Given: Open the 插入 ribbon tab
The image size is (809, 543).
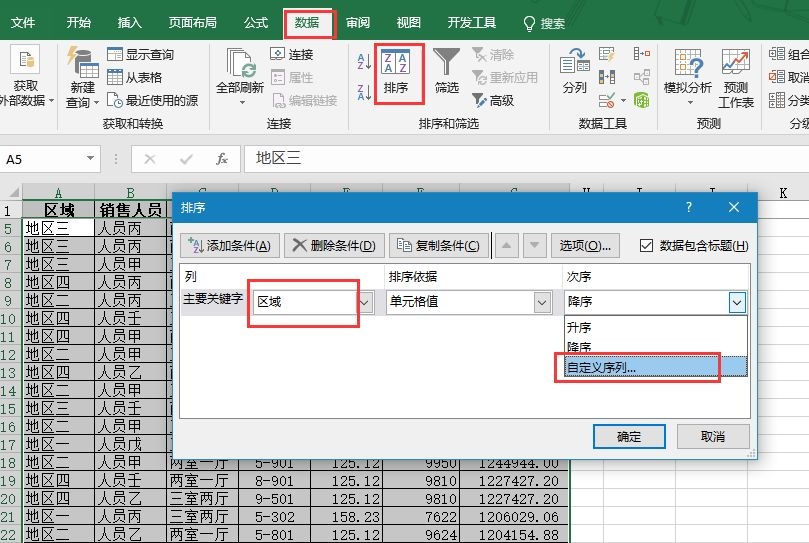Looking at the screenshot, I should pyautogui.click(x=129, y=23).
